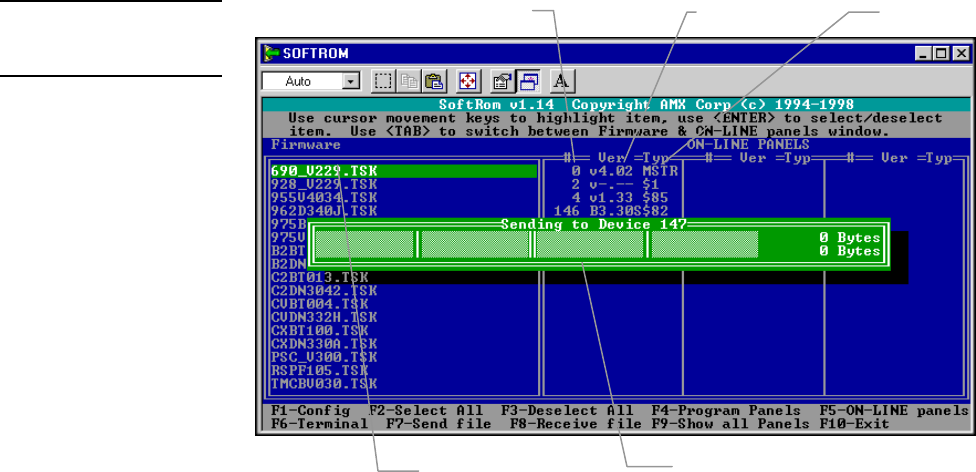Open the Properties toolbar icon
Viewport: 976px width, 472px height.
500,81
